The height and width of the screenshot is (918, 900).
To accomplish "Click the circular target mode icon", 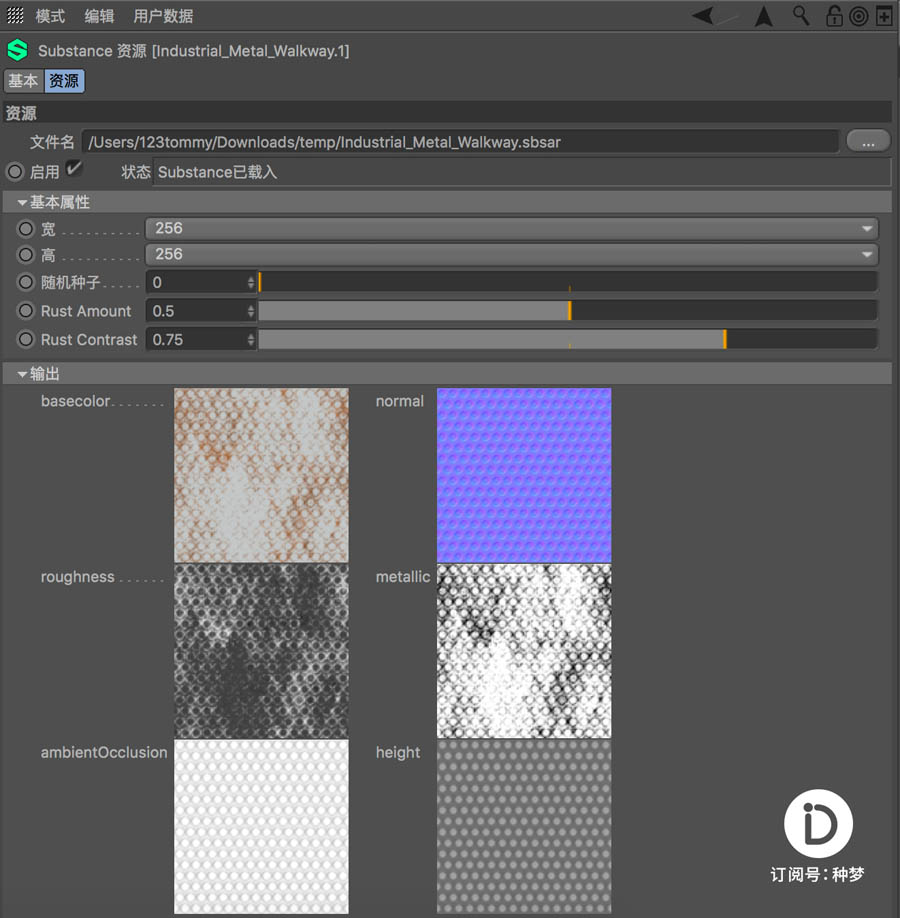I will click(x=858, y=16).
